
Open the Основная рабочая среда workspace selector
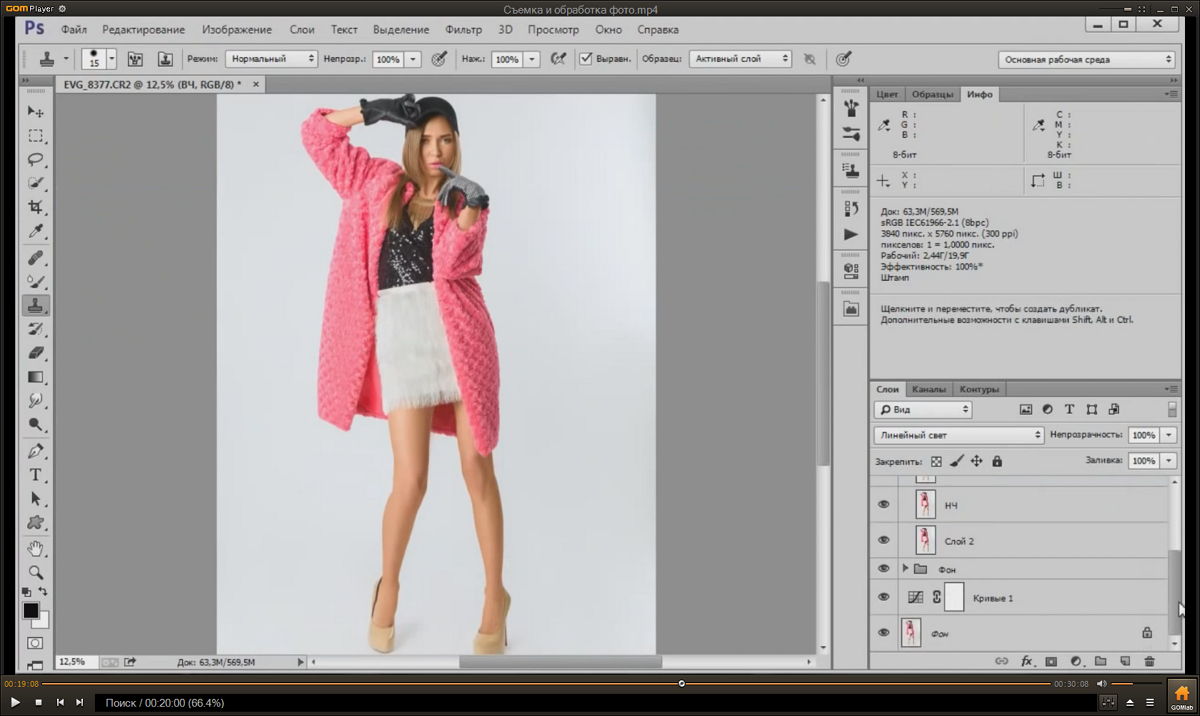coord(1086,60)
